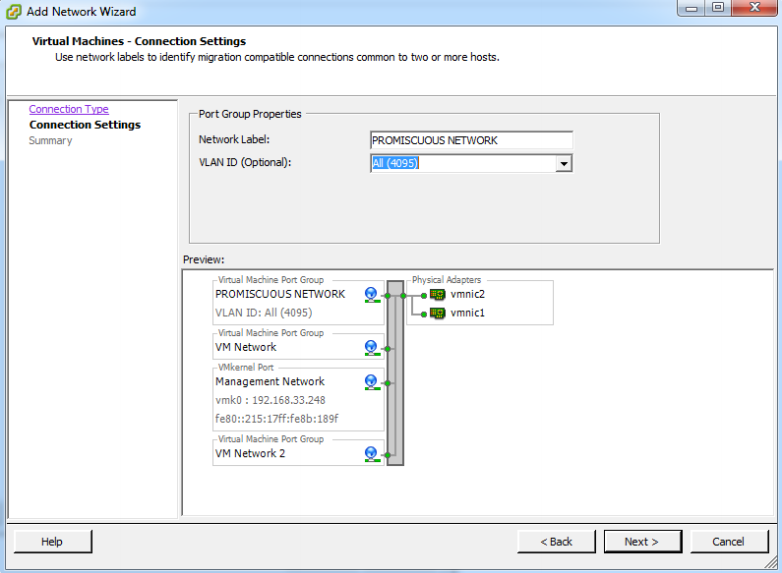Proceed with the Next > button
Viewport: 782px width, 573px height.
(642, 541)
